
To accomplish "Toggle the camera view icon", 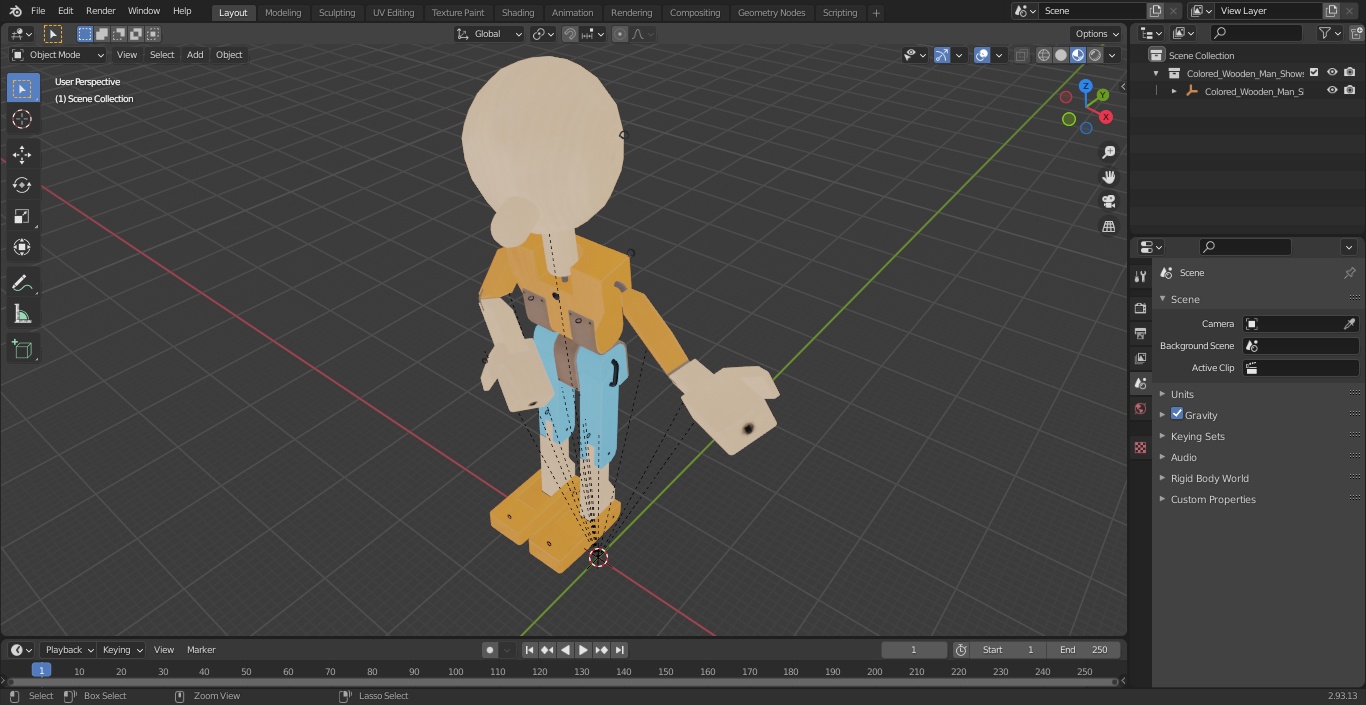I will point(1109,201).
